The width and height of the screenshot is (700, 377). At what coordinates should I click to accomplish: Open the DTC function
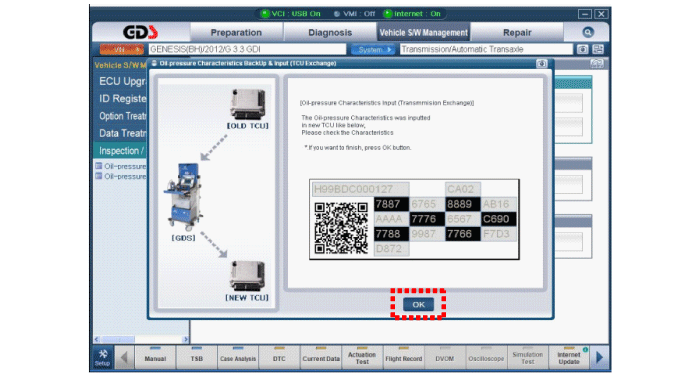(279, 358)
